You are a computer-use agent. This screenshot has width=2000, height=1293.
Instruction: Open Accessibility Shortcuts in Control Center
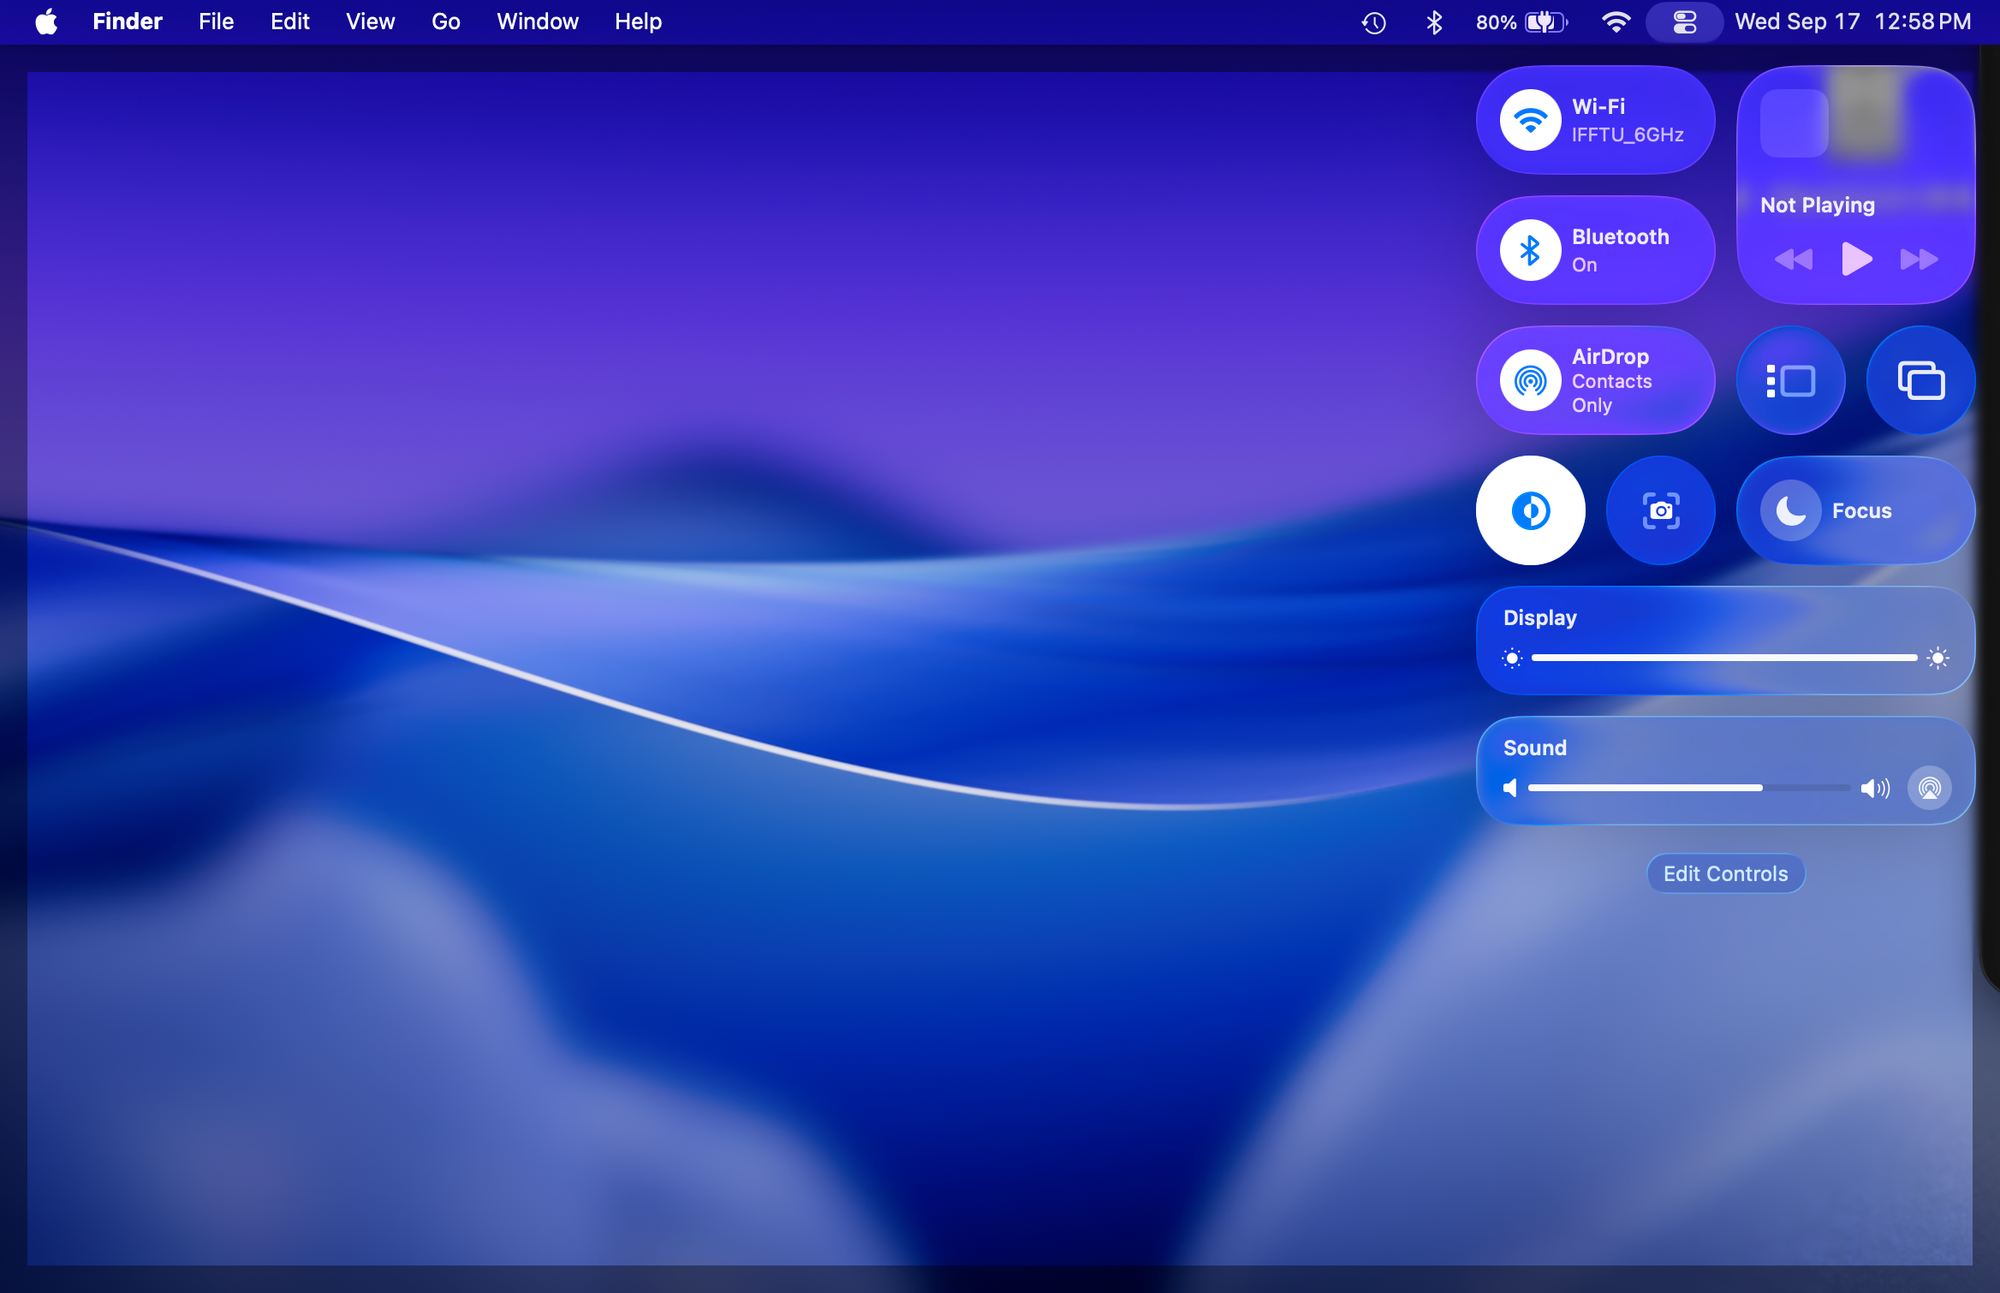pos(1530,510)
